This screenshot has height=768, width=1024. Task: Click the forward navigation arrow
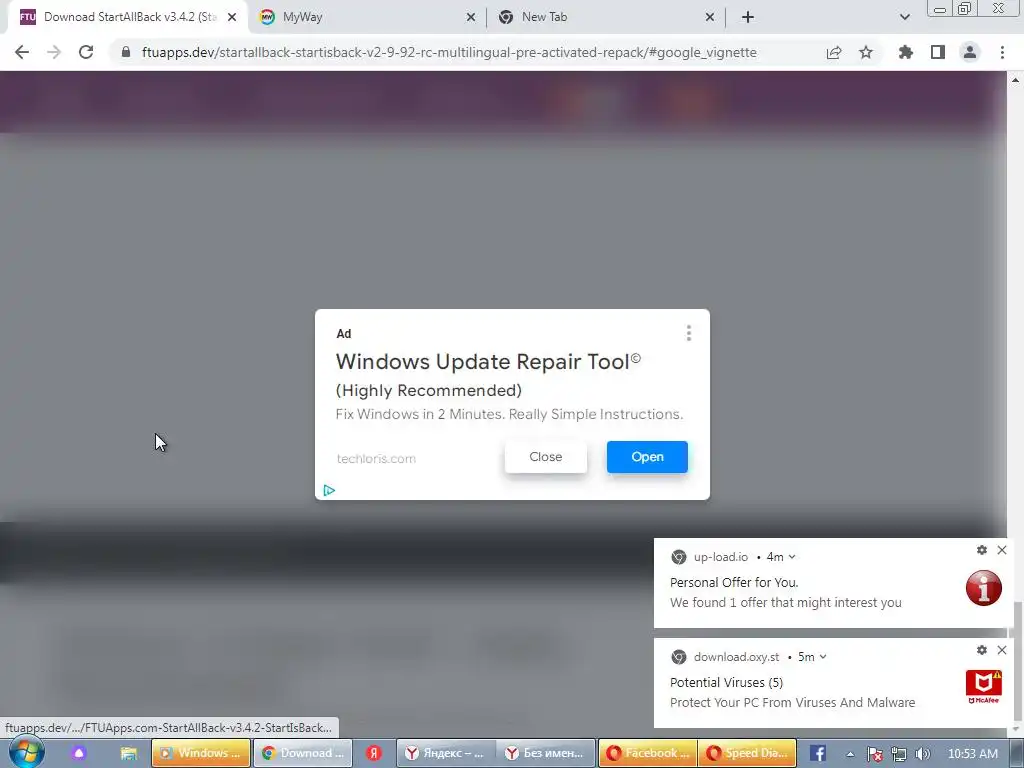coord(54,52)
